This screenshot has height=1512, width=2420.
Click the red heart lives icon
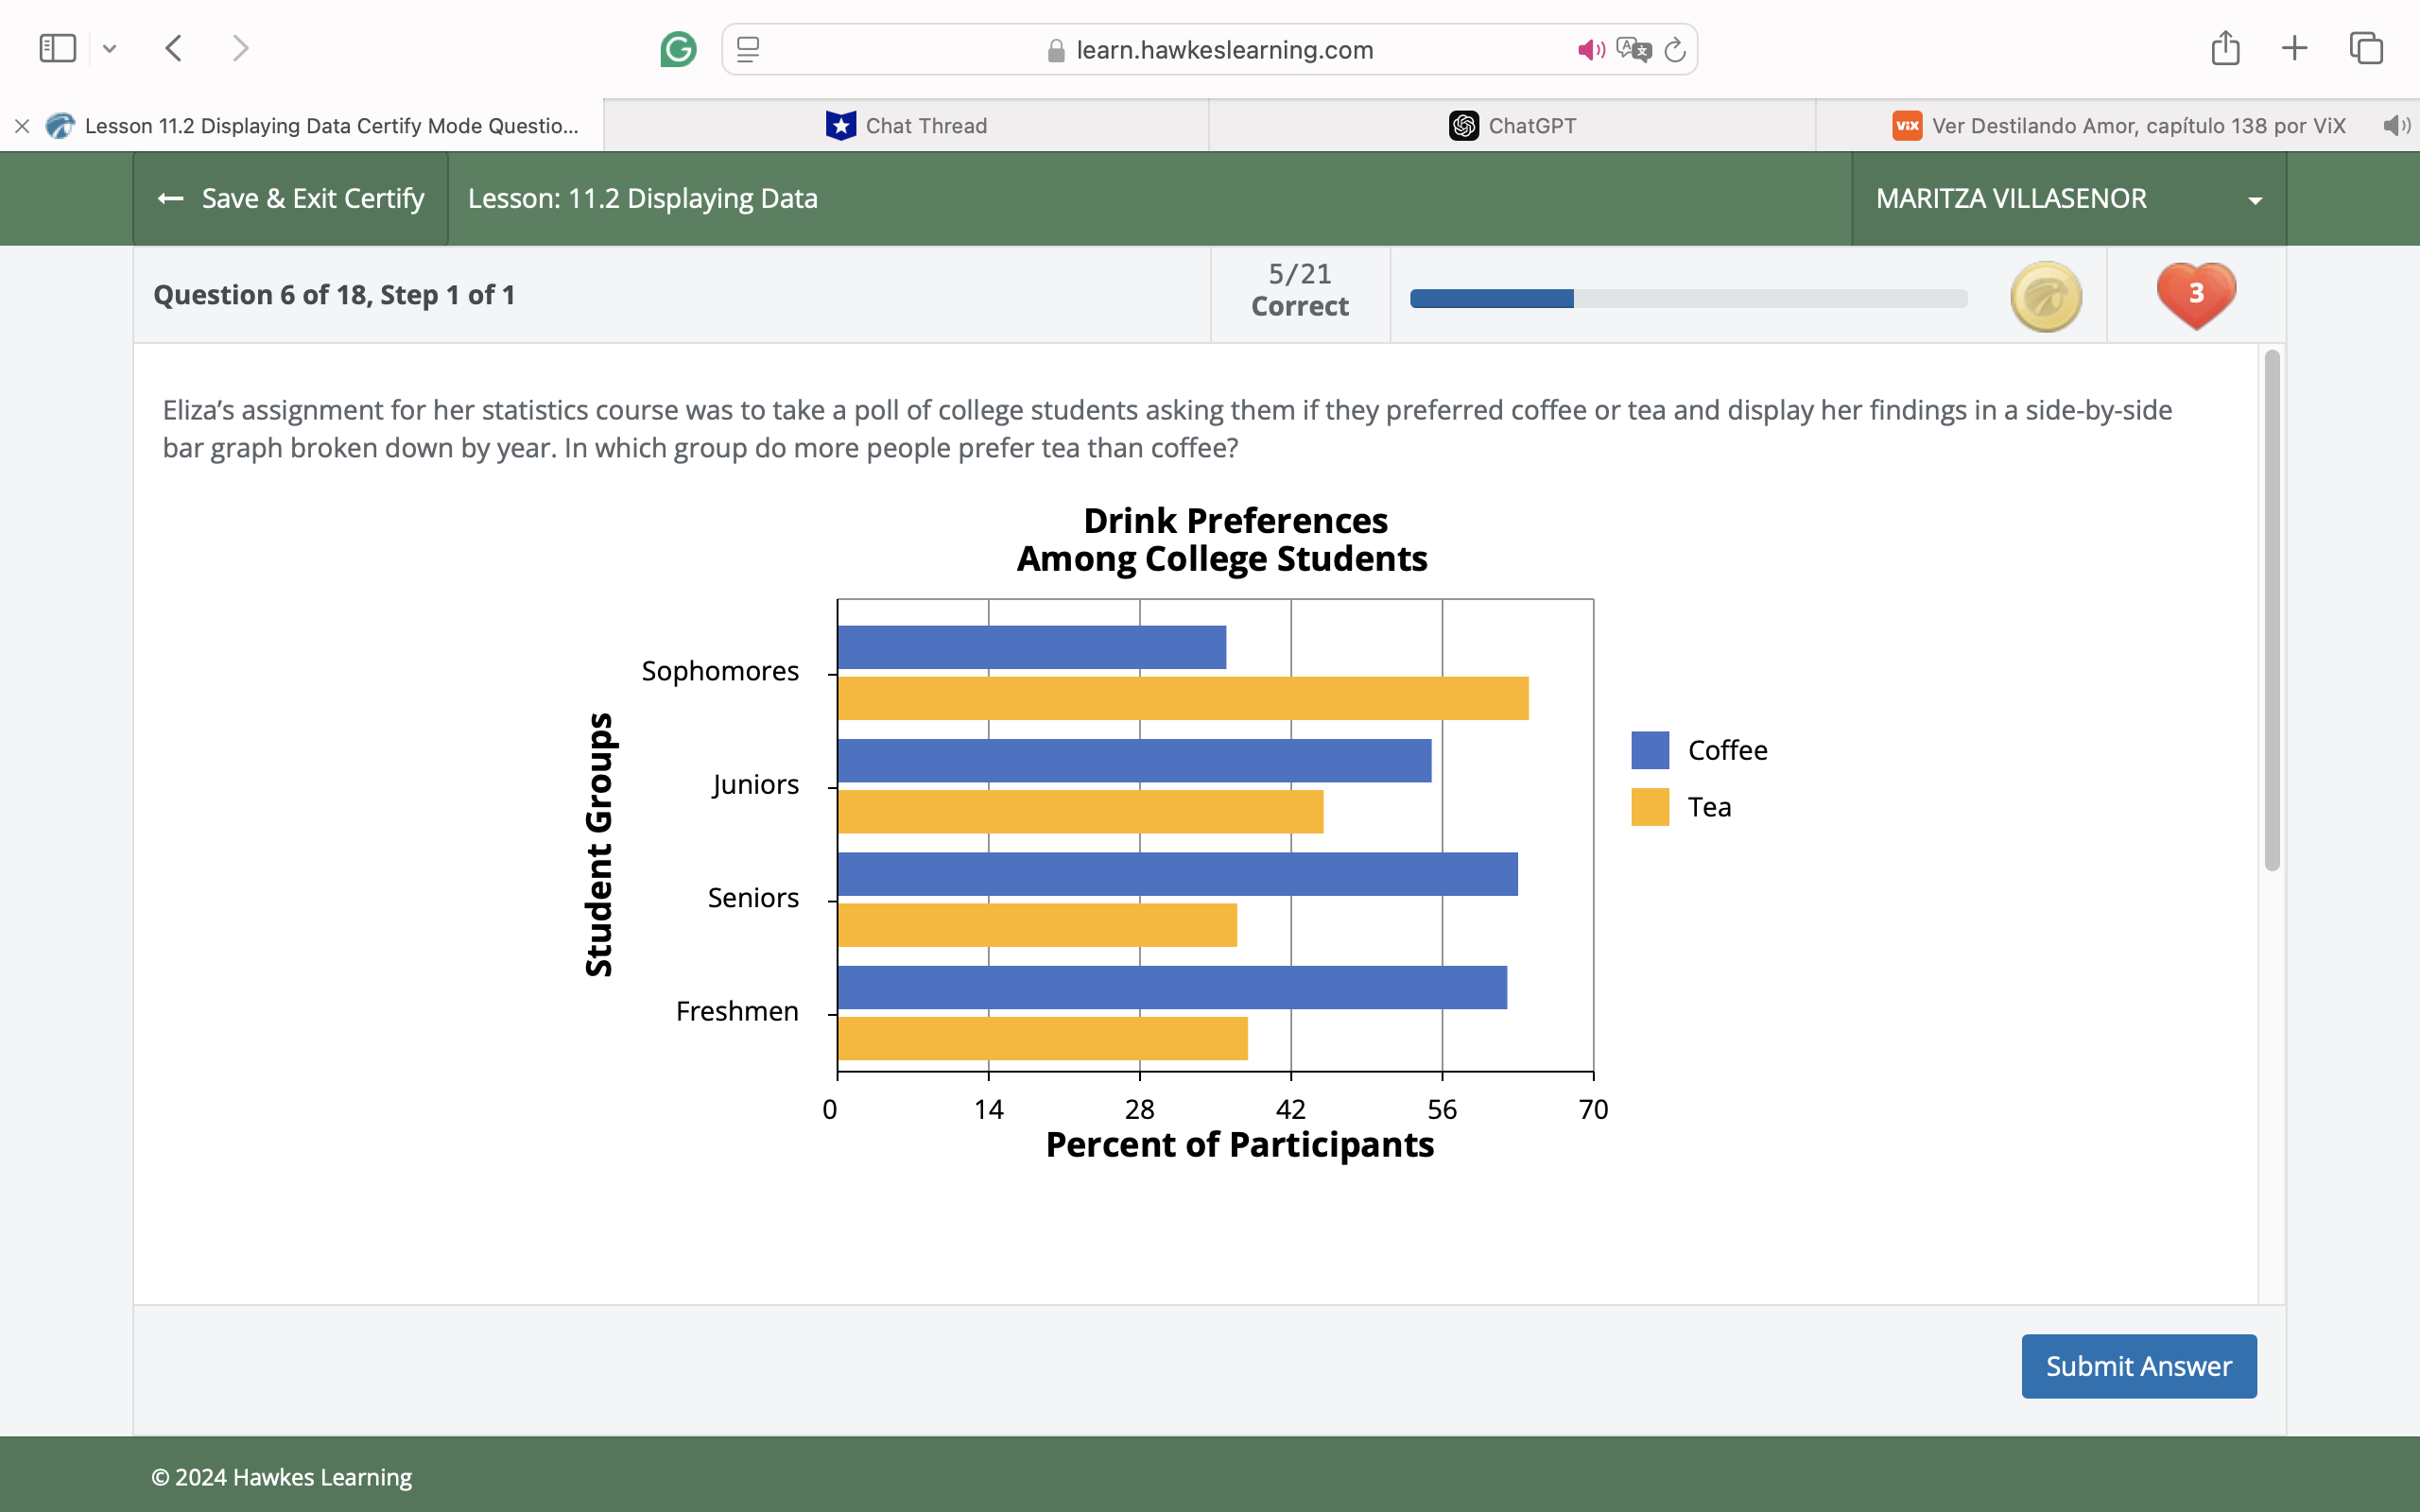tap(2196, 295)
